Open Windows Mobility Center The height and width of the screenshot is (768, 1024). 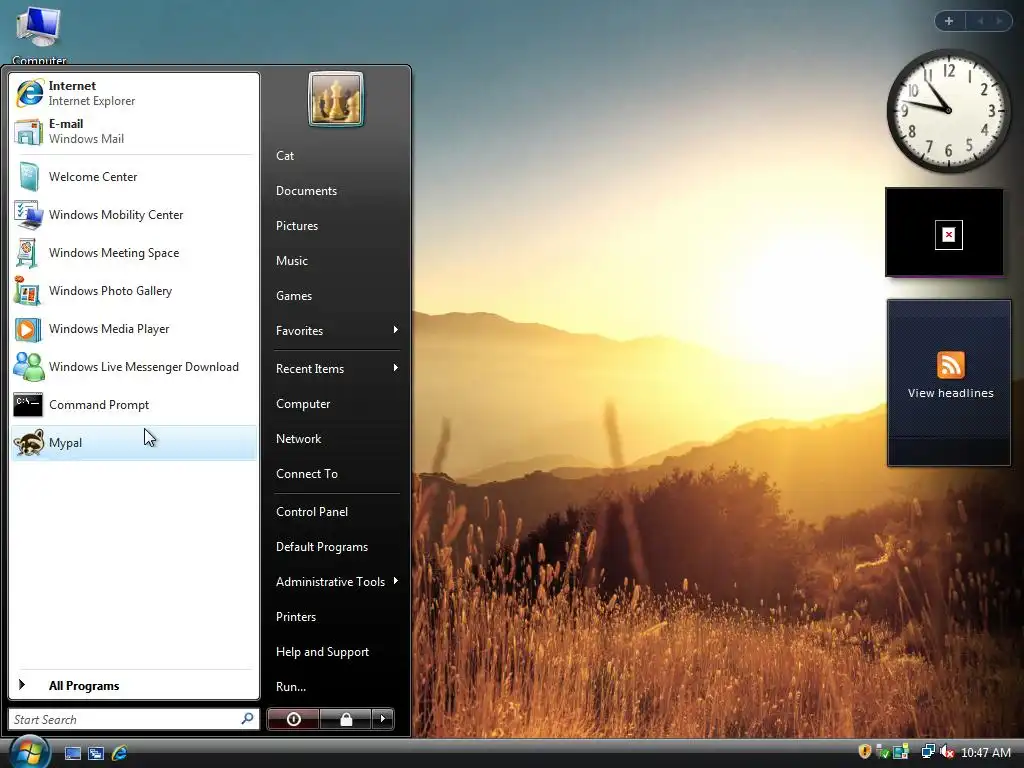point(134,215)
